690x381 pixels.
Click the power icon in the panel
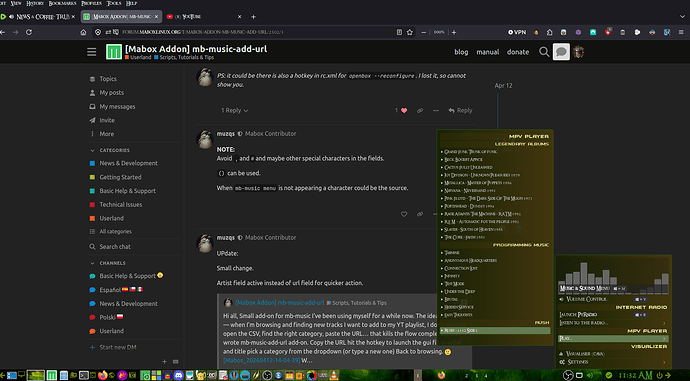click(659, 375)
